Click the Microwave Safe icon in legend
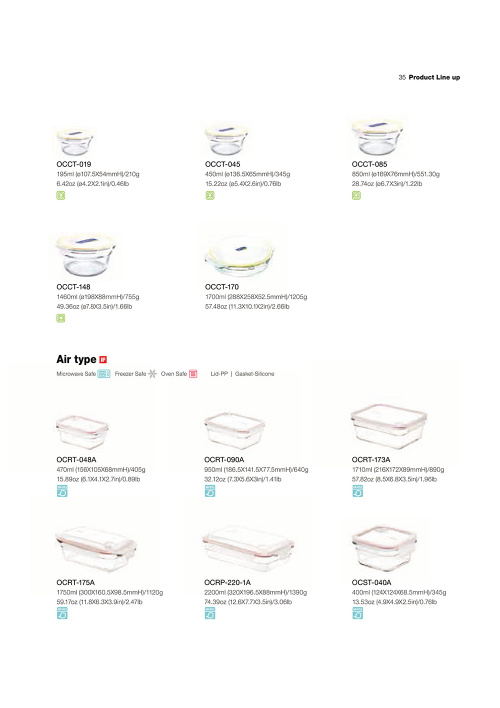500x708 pixels. coord(104,373)
